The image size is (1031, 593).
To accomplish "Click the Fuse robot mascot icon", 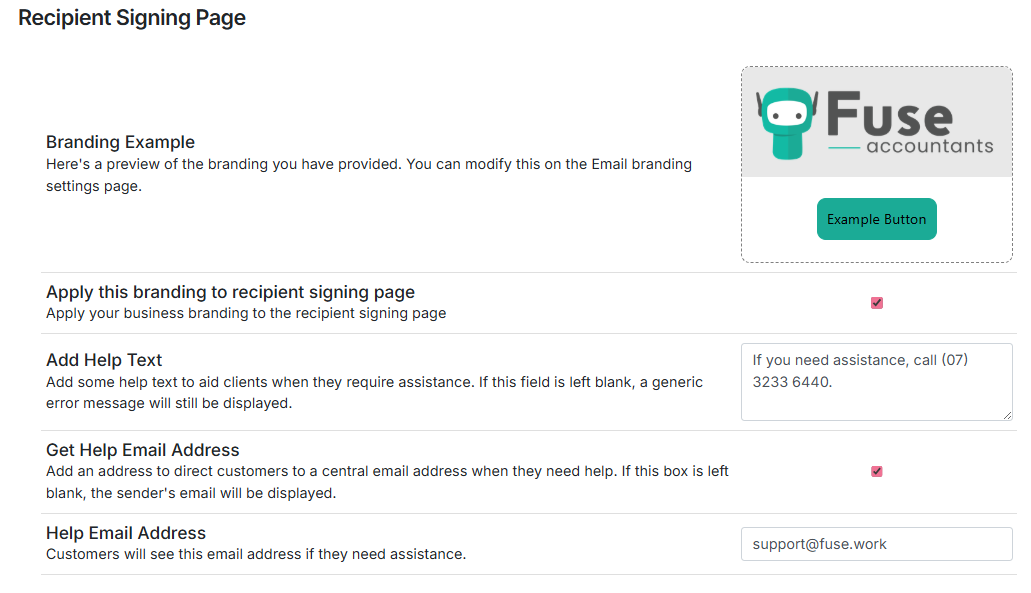I will [788, 123].
